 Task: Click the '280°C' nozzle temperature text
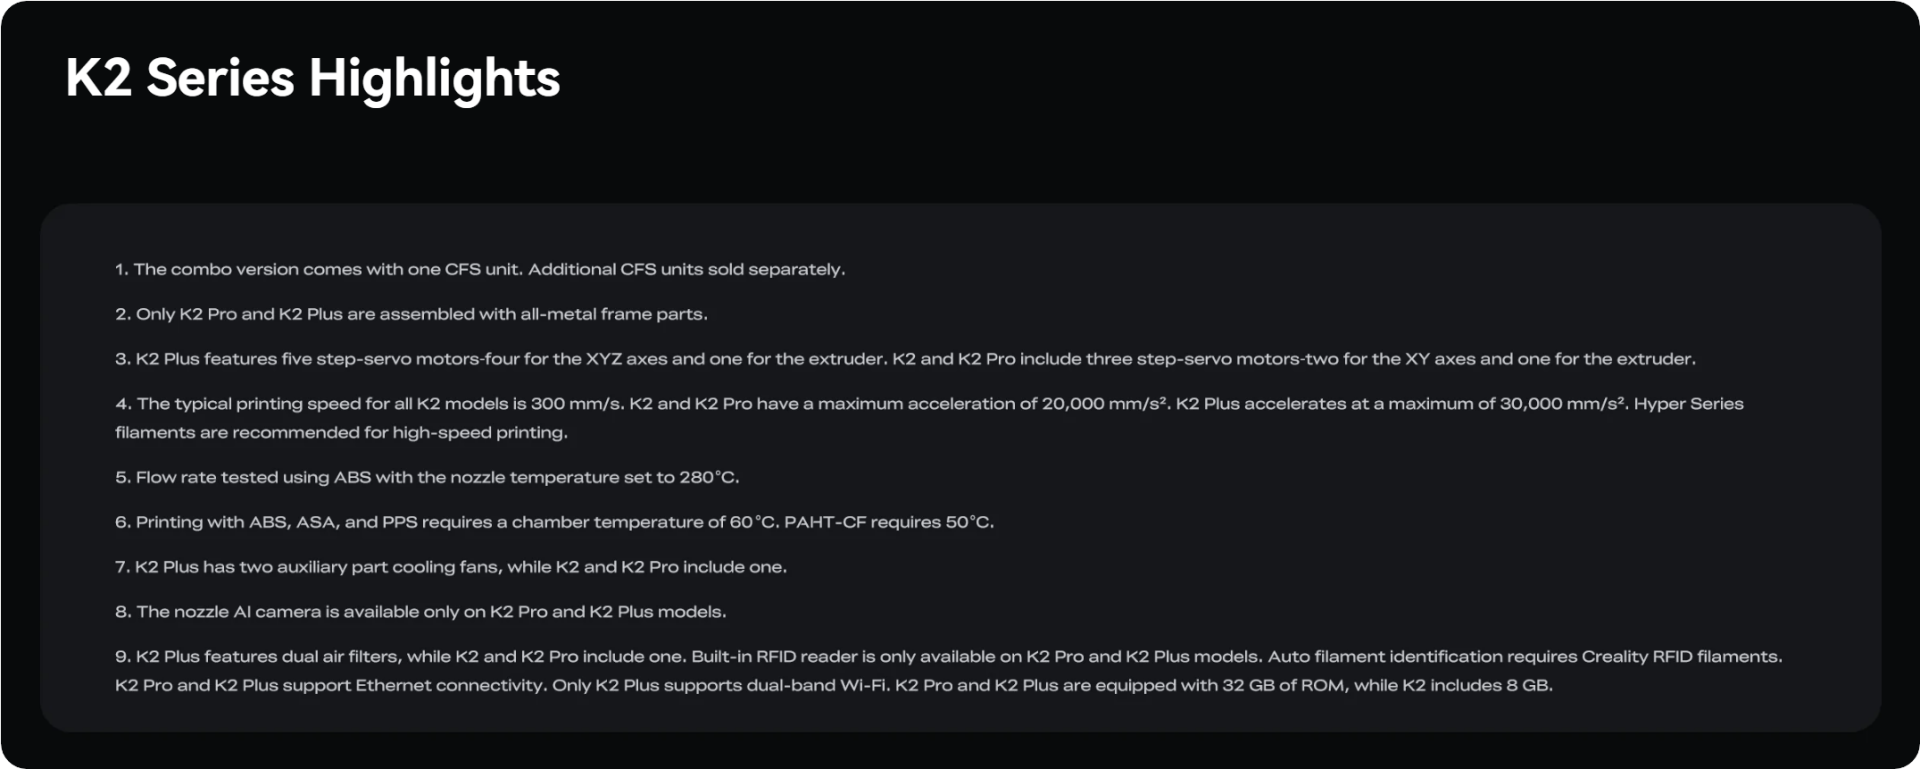pyautogui.click(x=709, y=478)
